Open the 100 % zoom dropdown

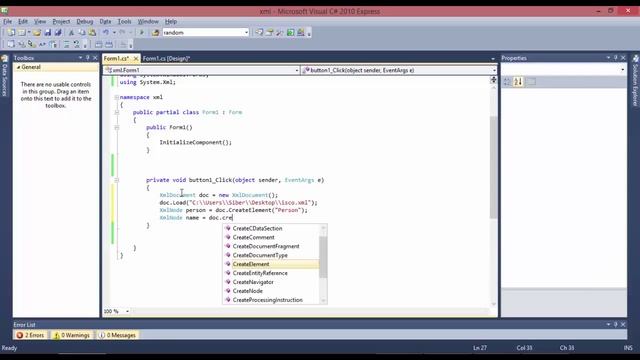tap(127, 311)
